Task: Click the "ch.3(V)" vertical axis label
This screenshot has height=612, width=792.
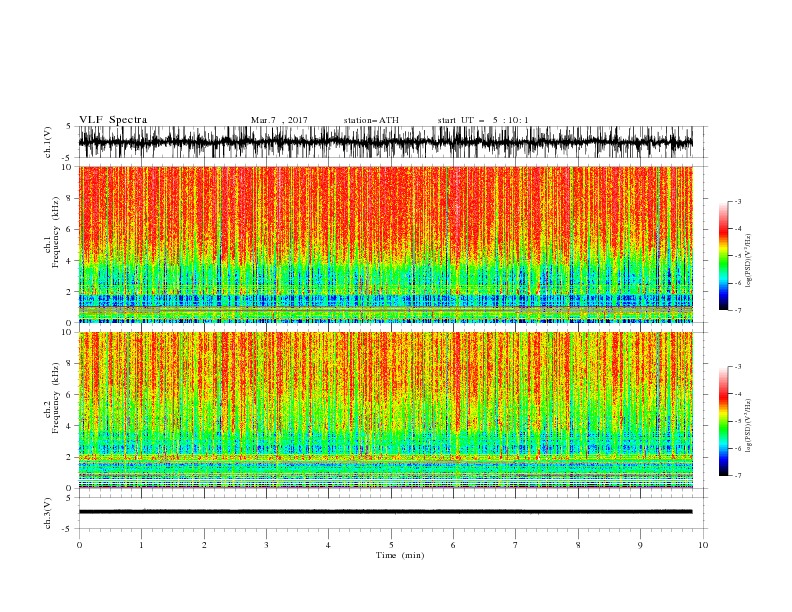Action: tap(48, 513)
